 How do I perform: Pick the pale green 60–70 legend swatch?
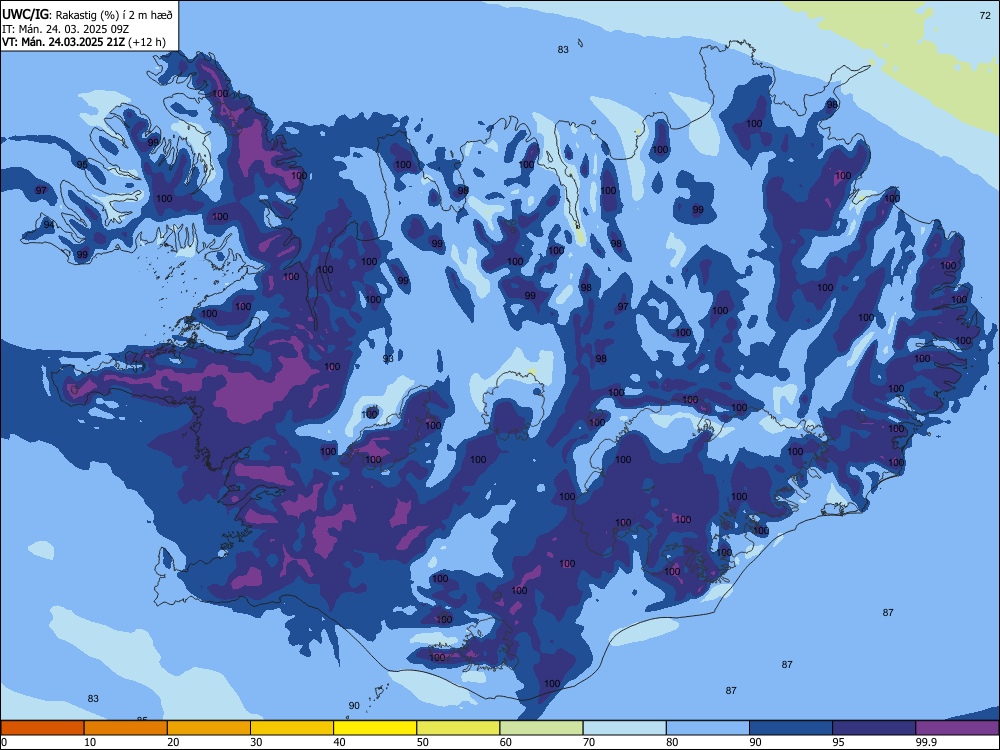tap(541, 728)
